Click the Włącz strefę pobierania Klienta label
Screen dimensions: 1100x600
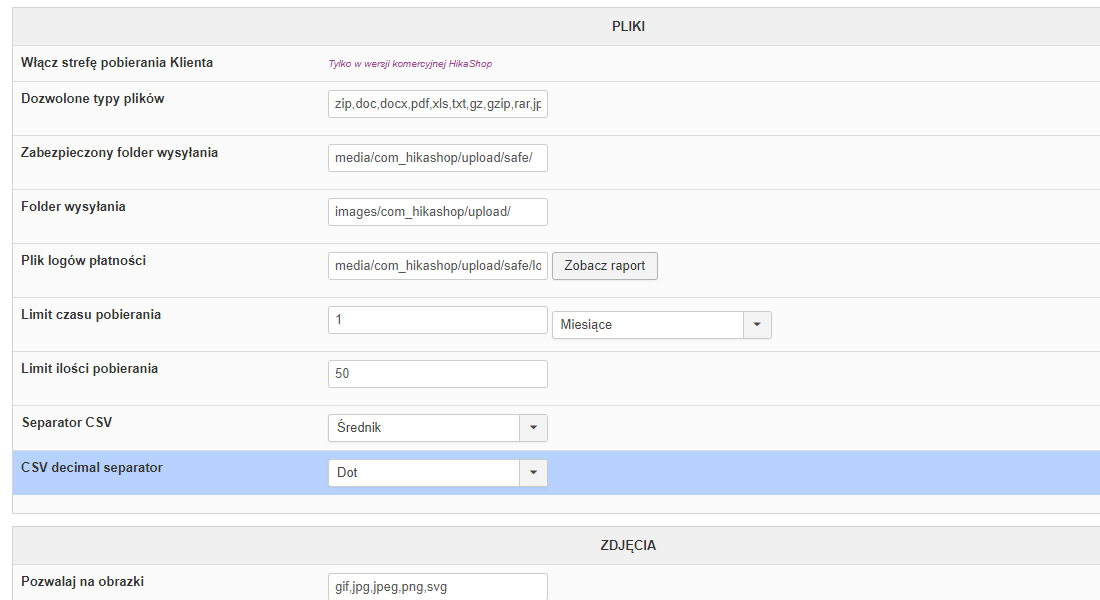click(117, 63)
